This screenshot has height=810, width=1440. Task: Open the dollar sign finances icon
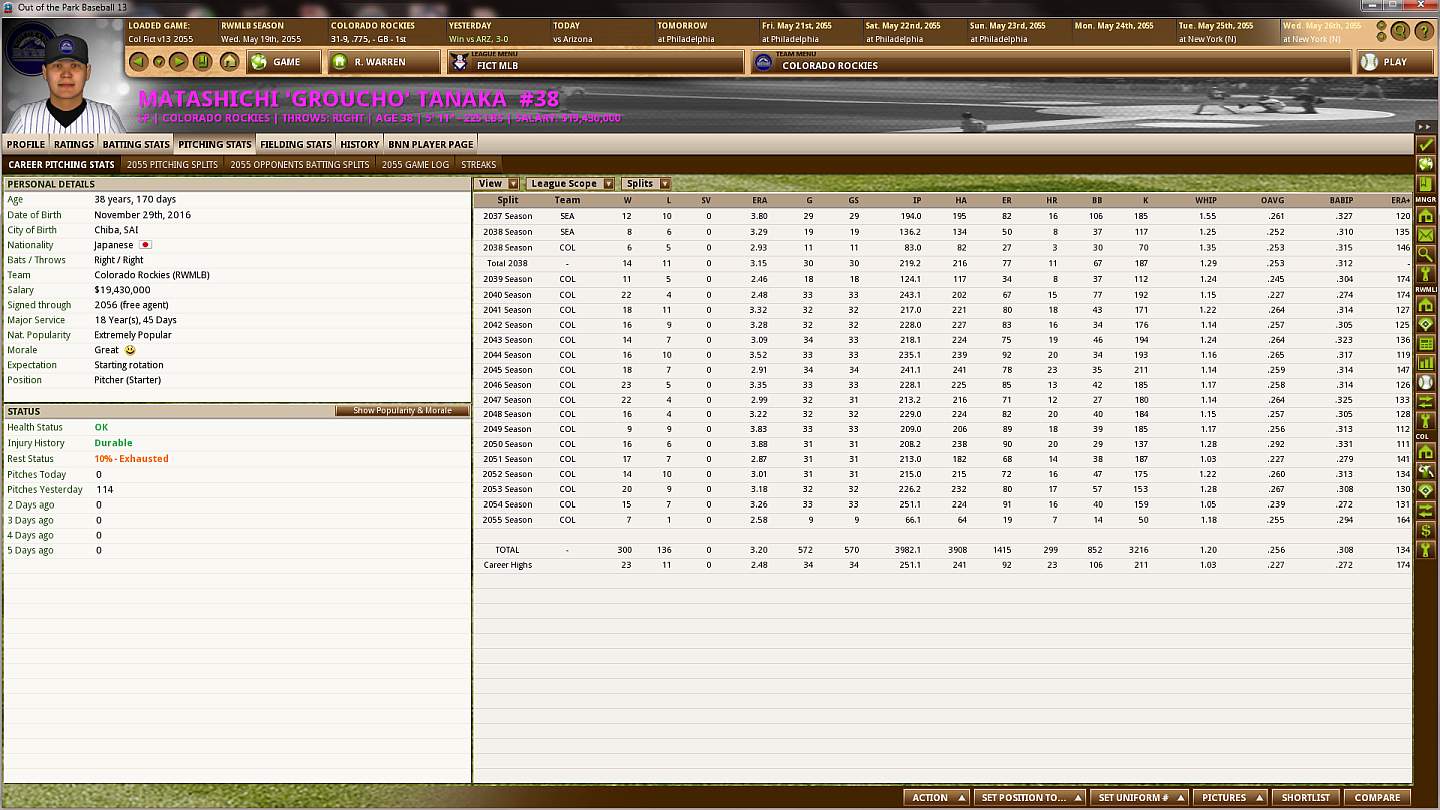point(1426,530)
